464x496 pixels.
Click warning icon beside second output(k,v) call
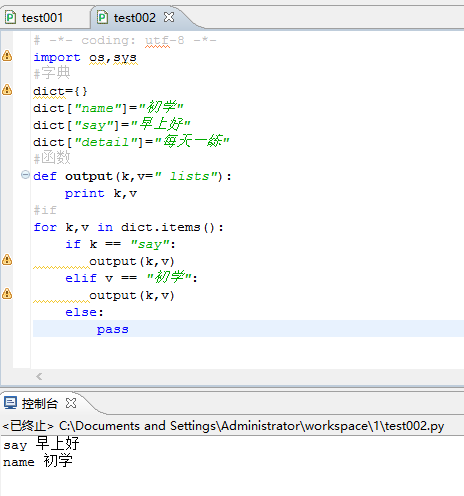point(7,294)
